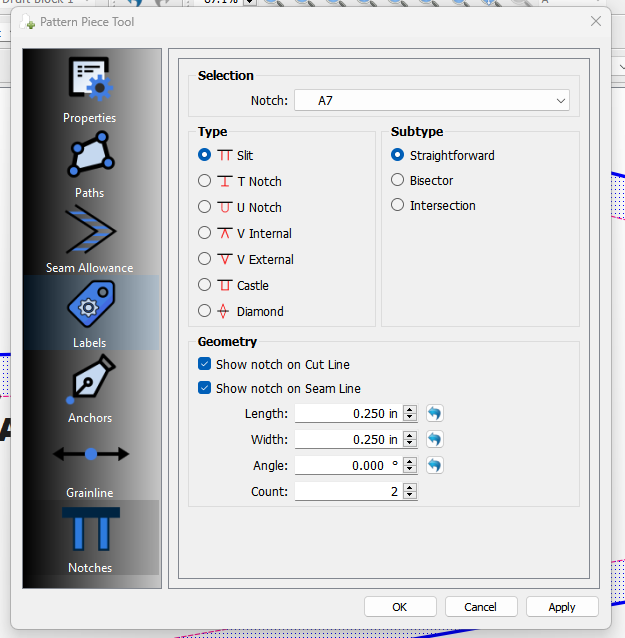Screen dimensions: 625x638
Task: Open the Notch A7 dropdown
Action: point(432,101)
